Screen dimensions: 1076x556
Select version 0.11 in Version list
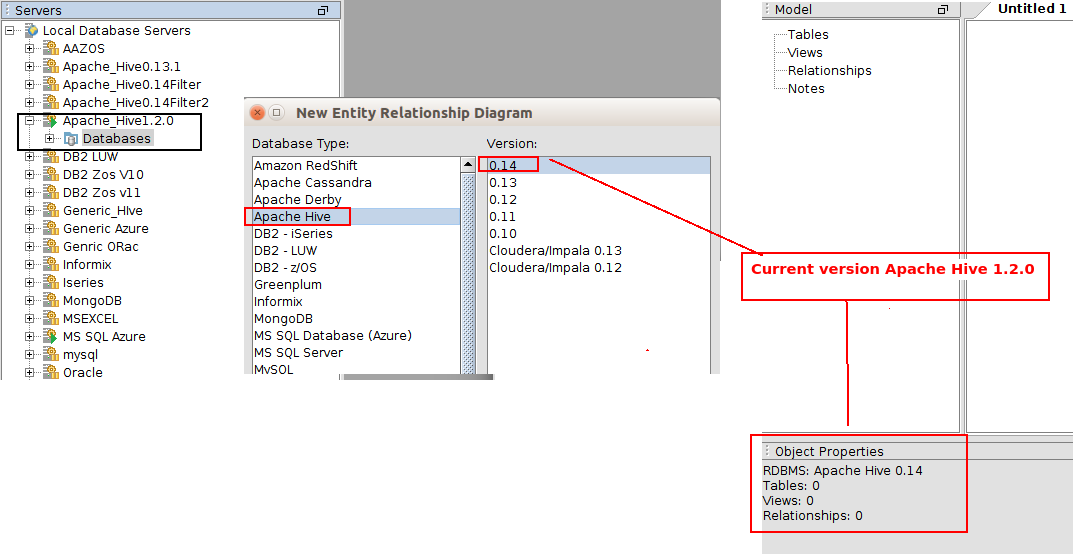tap(598, 216)
